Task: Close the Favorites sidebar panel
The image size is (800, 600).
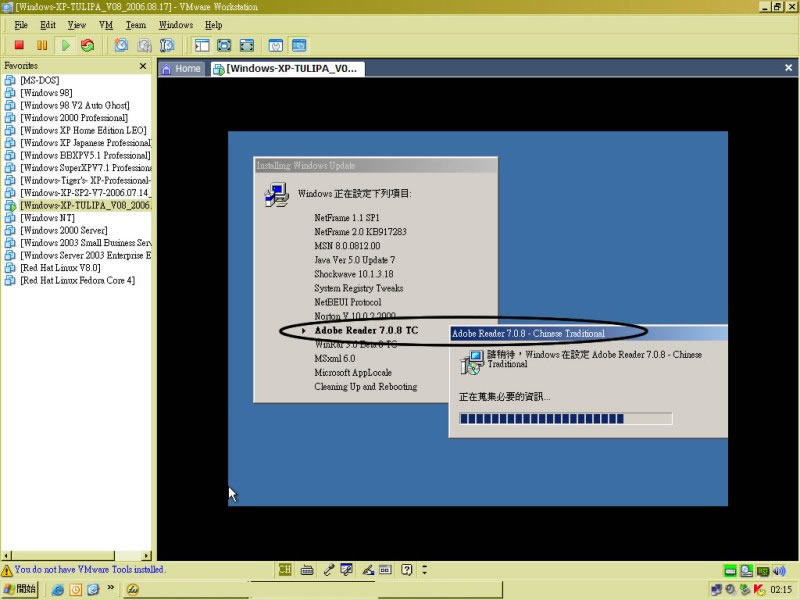Action: click(143, 66)
